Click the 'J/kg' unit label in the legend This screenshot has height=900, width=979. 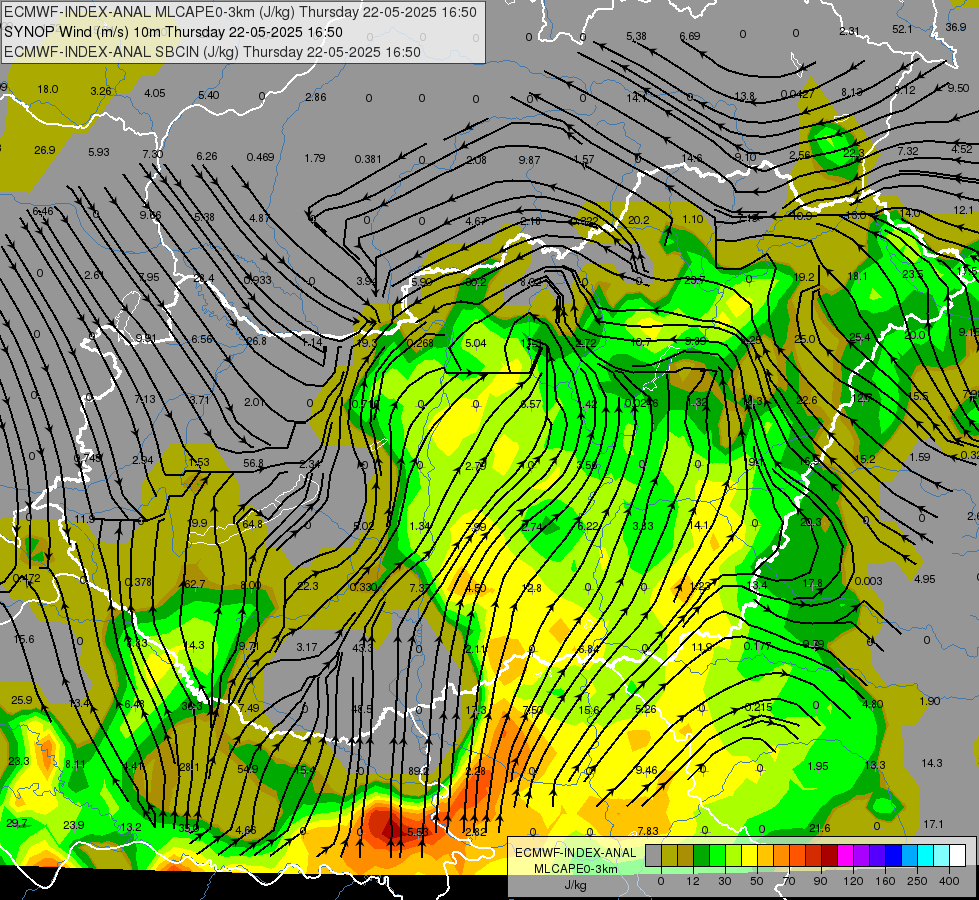576,885
